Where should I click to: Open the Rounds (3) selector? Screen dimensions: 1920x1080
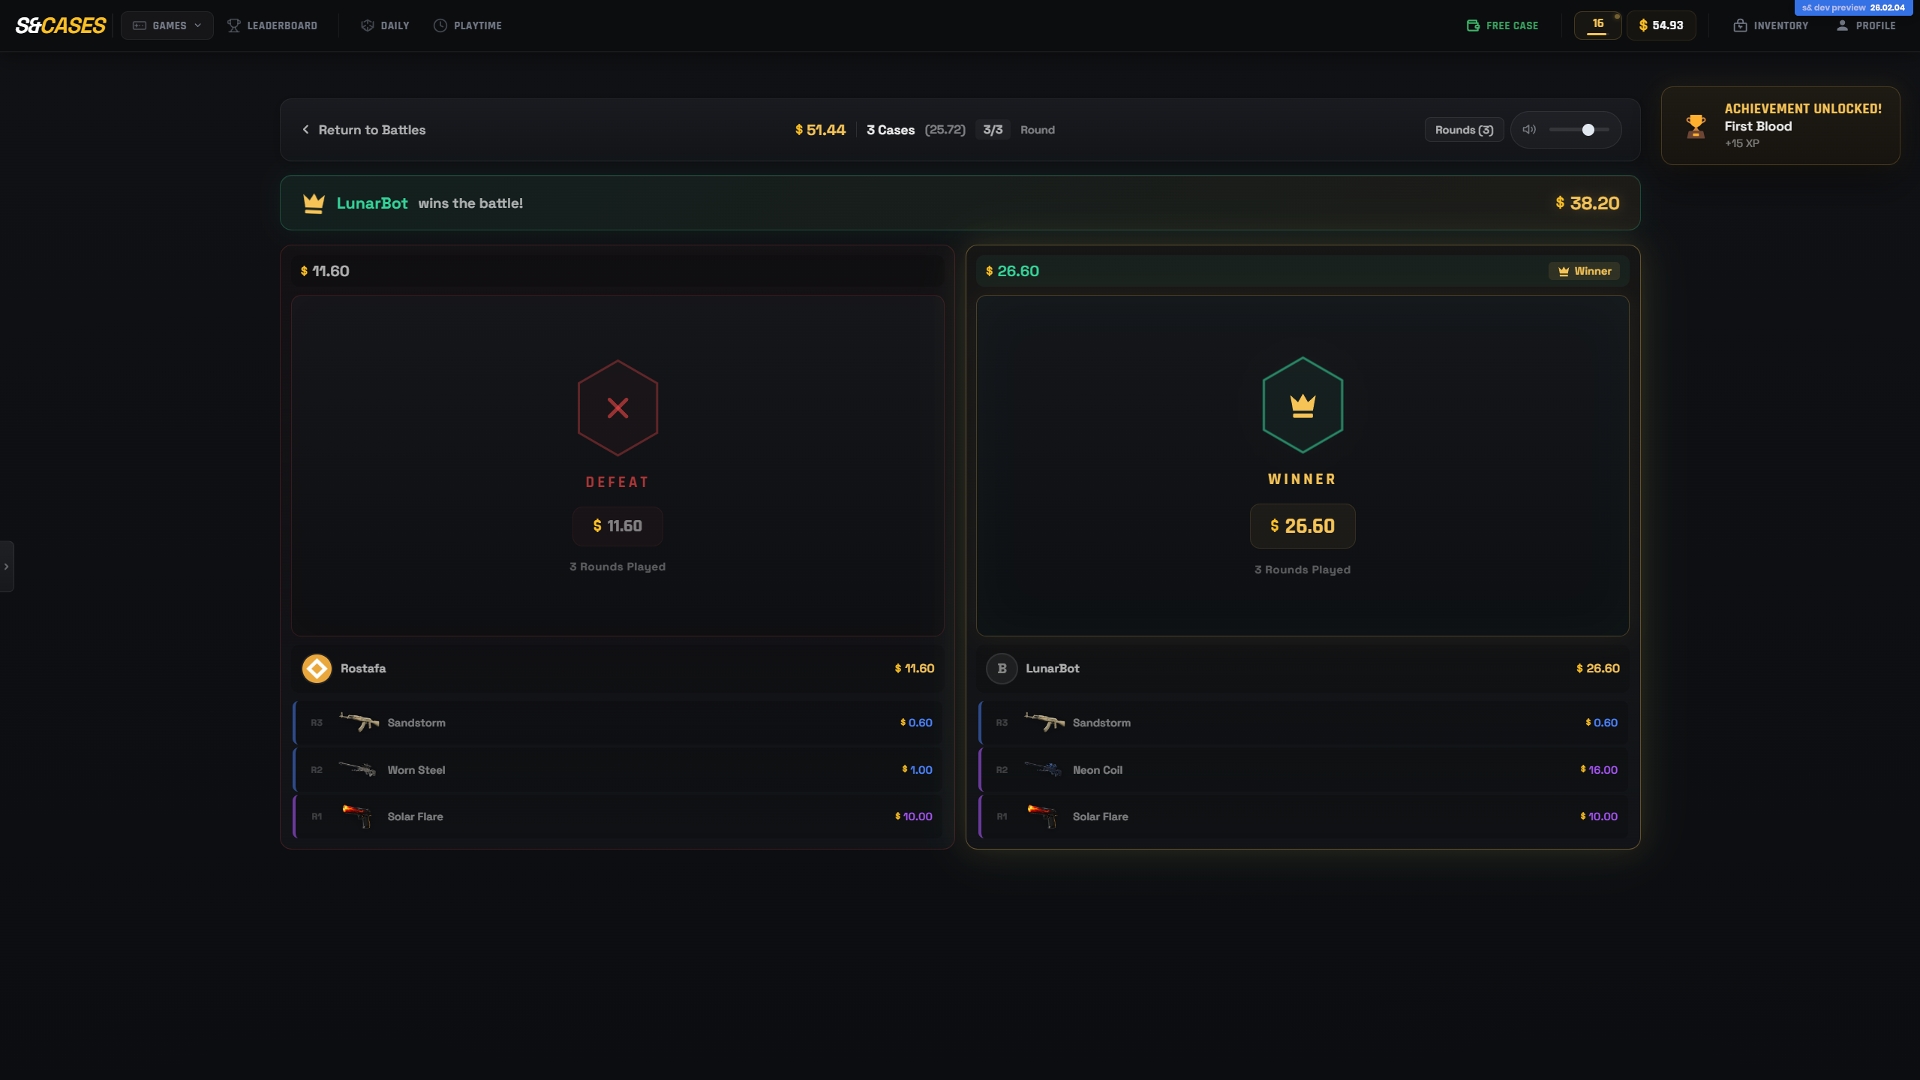click(1463, 130)
